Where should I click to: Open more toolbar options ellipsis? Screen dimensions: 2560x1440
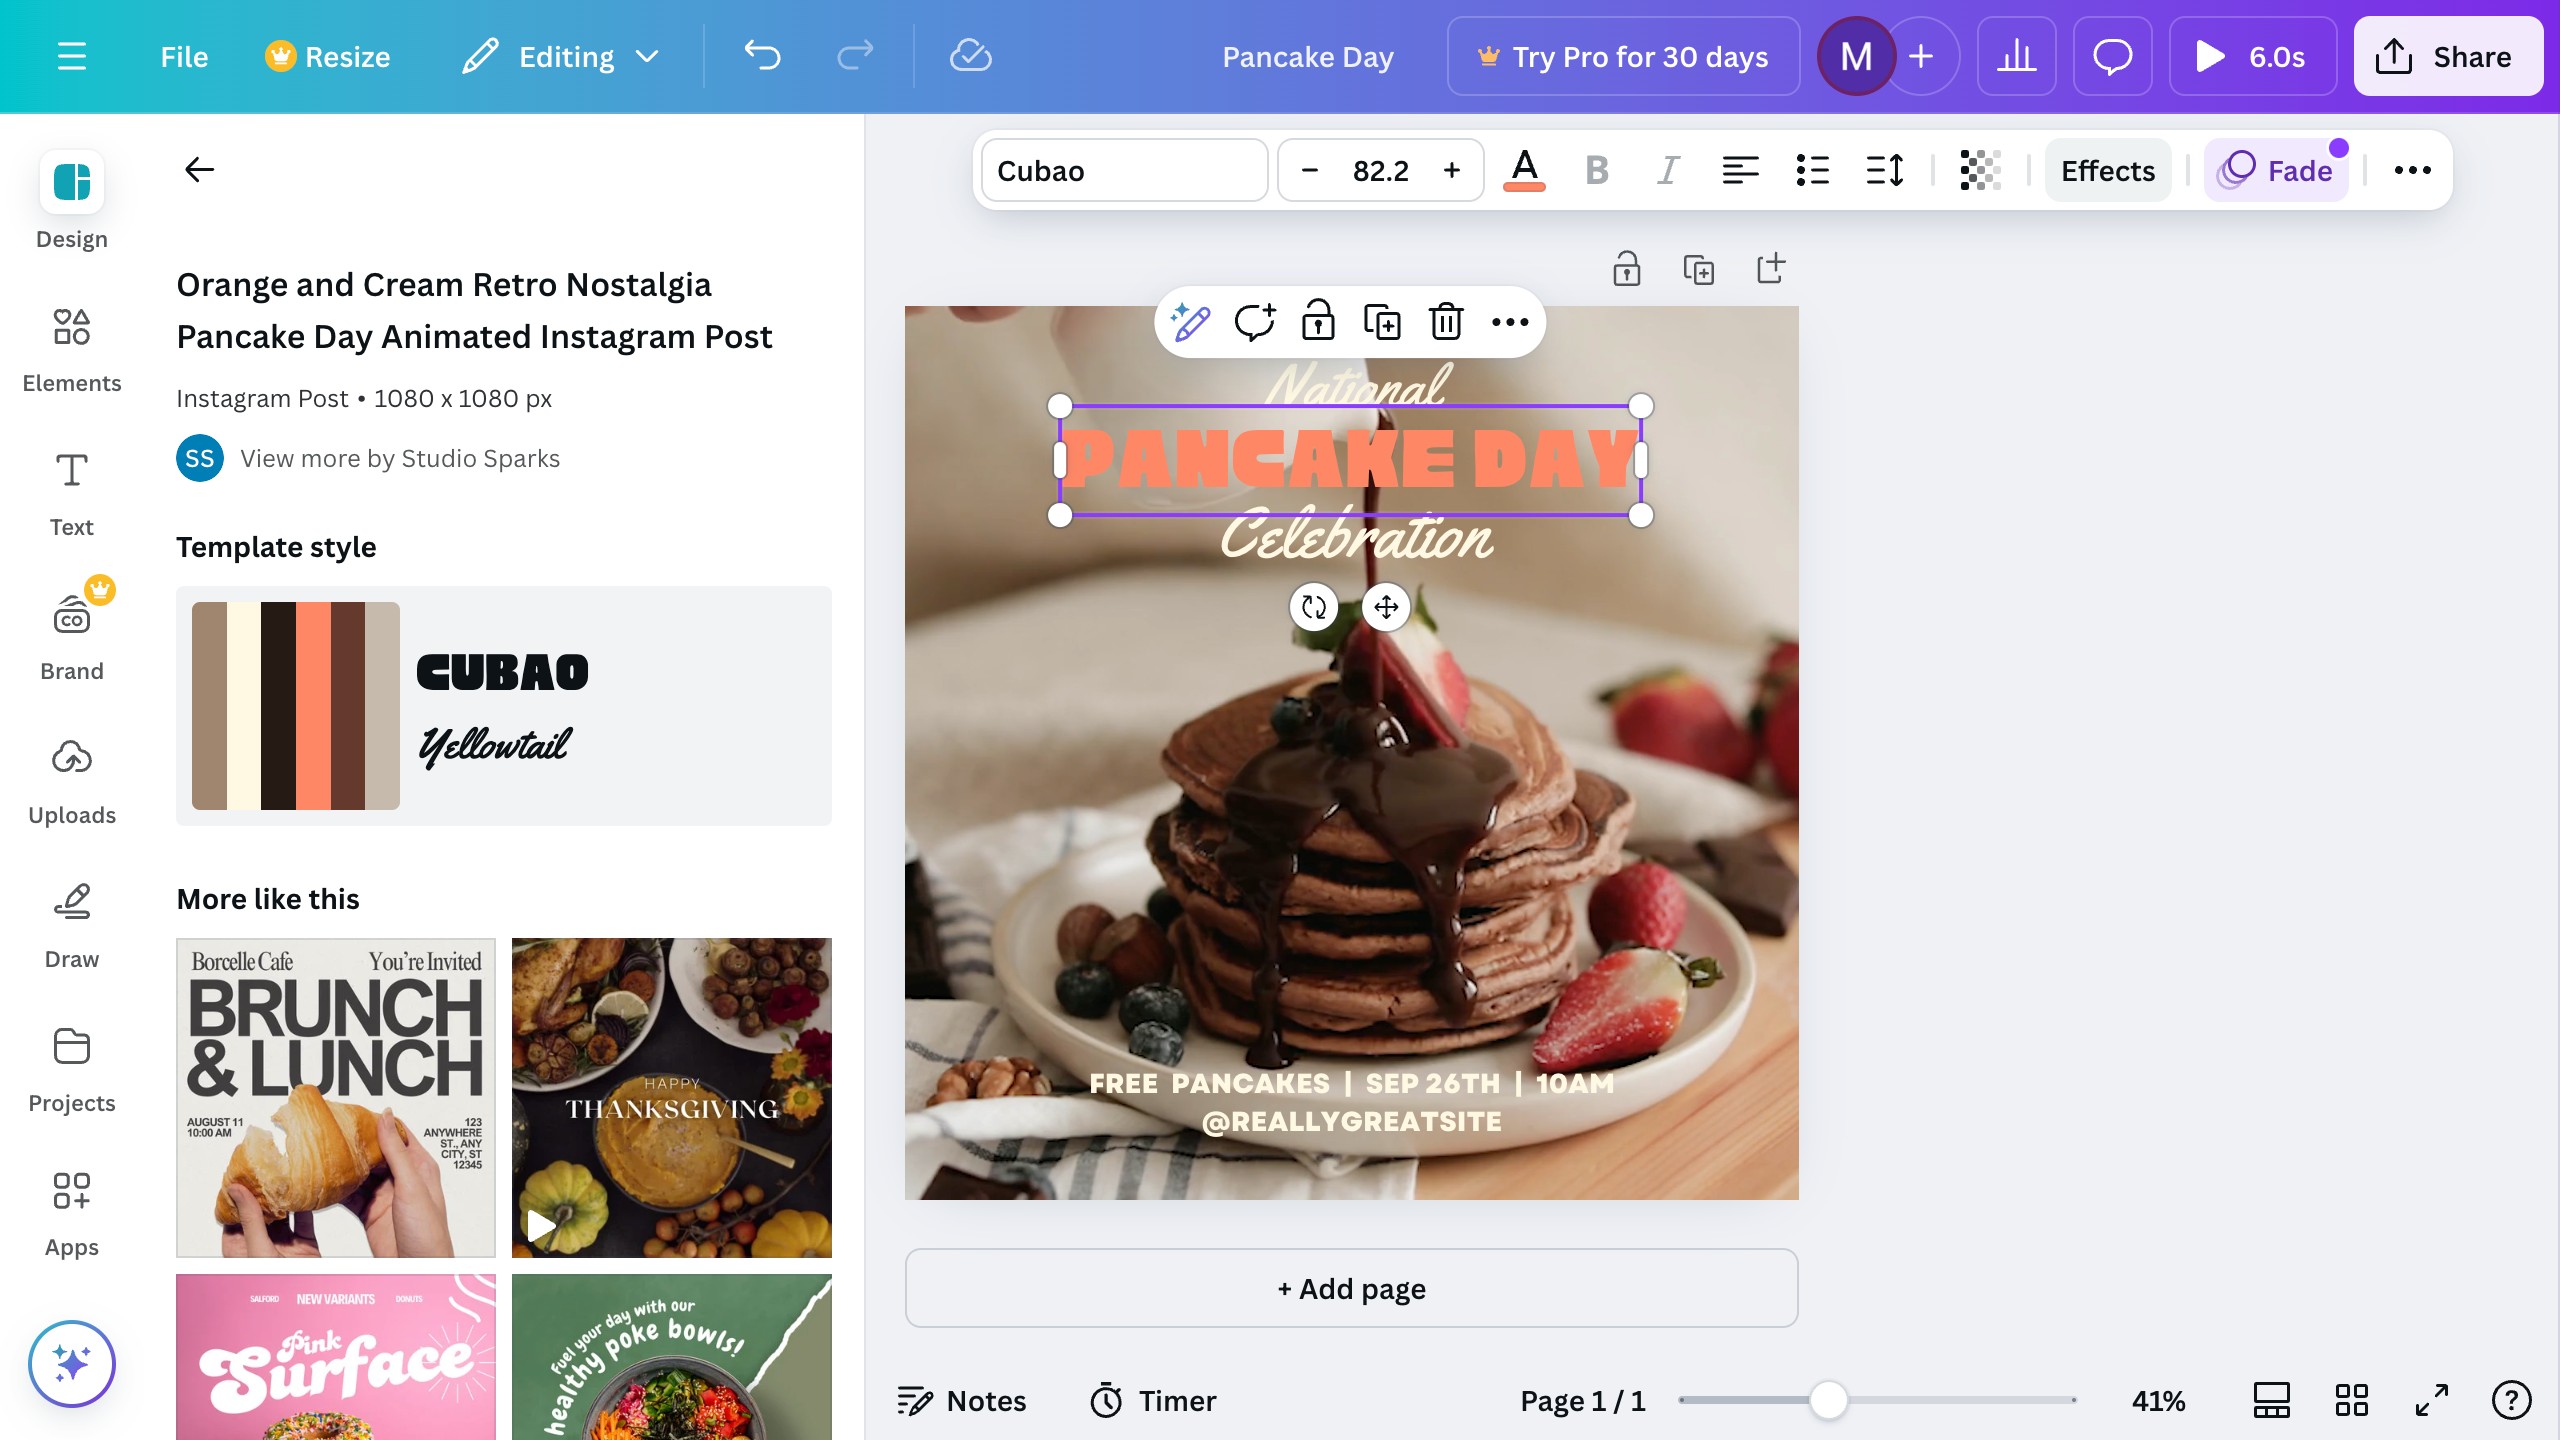(2412, 170)
